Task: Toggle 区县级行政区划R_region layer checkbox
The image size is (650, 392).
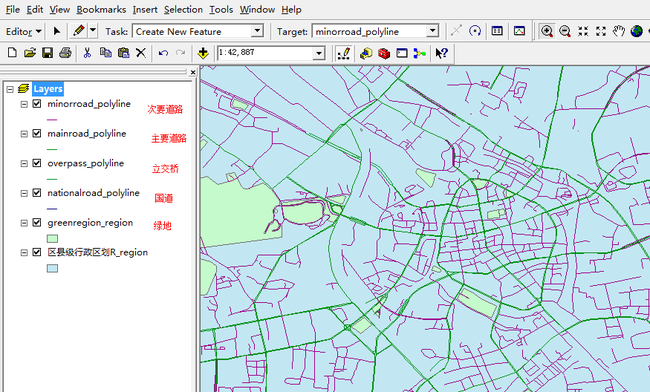Action: point(37,252)
